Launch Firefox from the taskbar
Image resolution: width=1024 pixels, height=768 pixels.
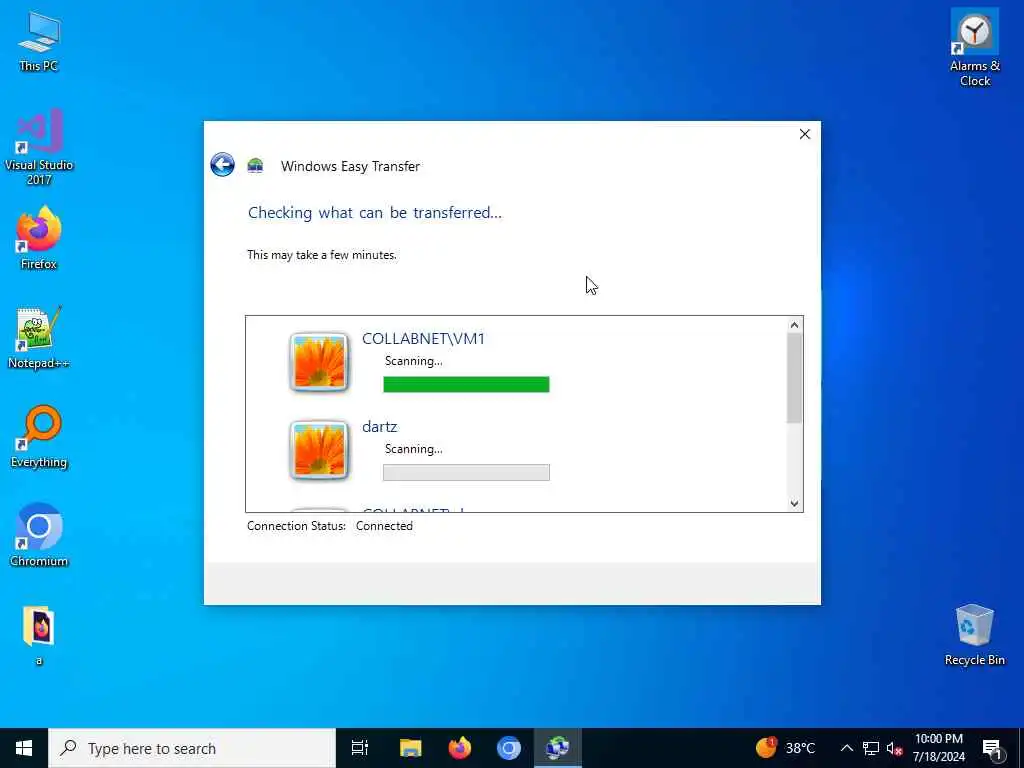460,748
